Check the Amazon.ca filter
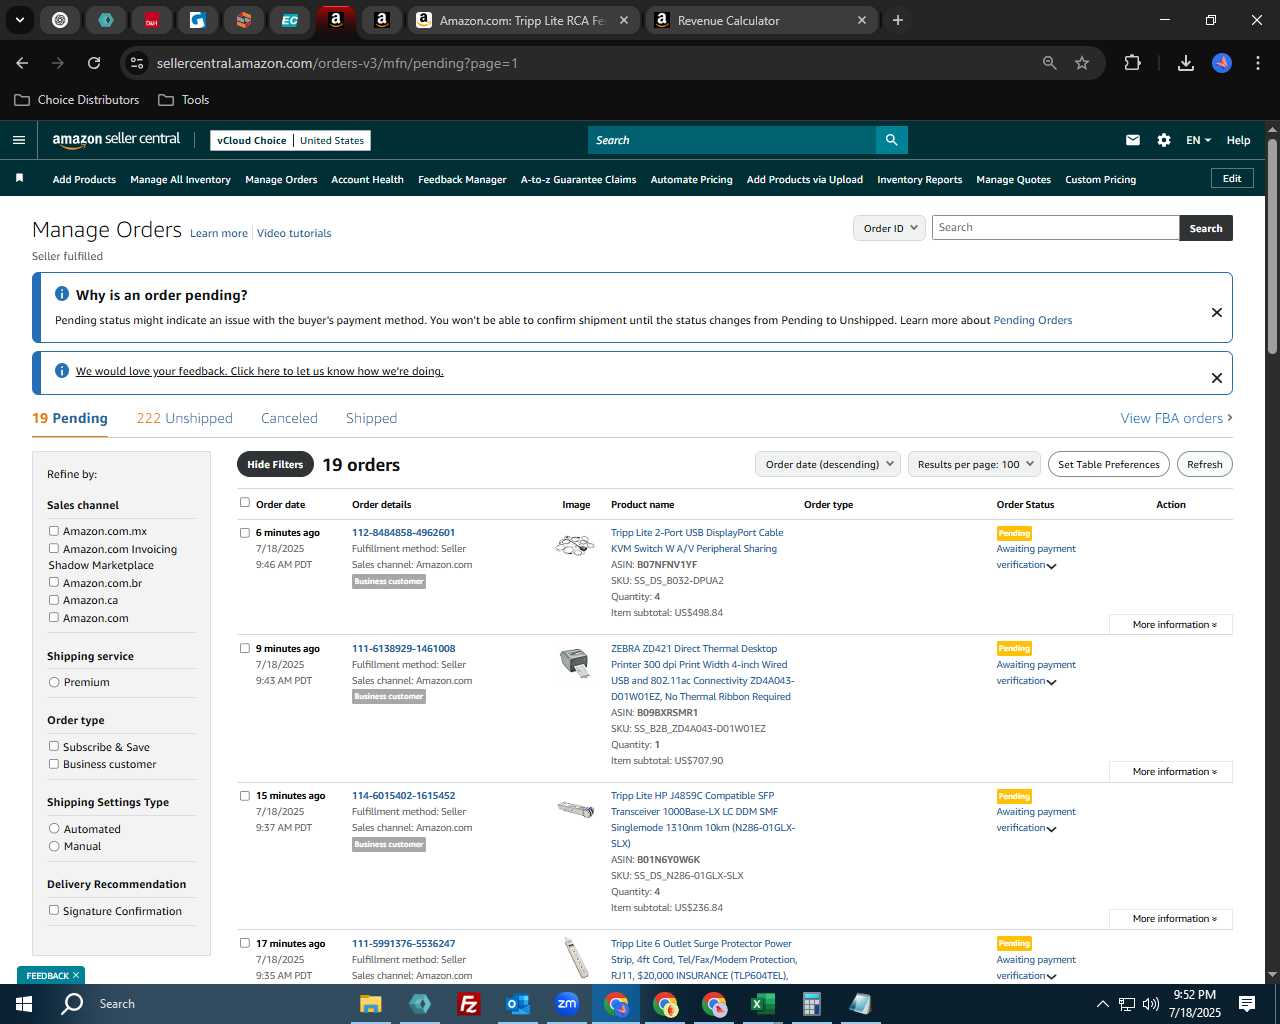This screenshot has width=1280, height=1024. (x=54, y=600)
